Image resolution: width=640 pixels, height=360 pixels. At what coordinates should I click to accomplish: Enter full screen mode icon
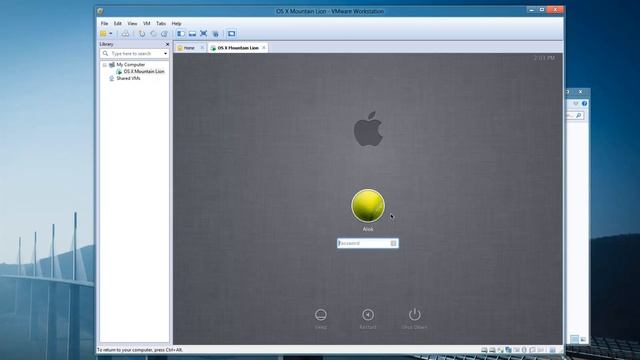coord(203,34)
